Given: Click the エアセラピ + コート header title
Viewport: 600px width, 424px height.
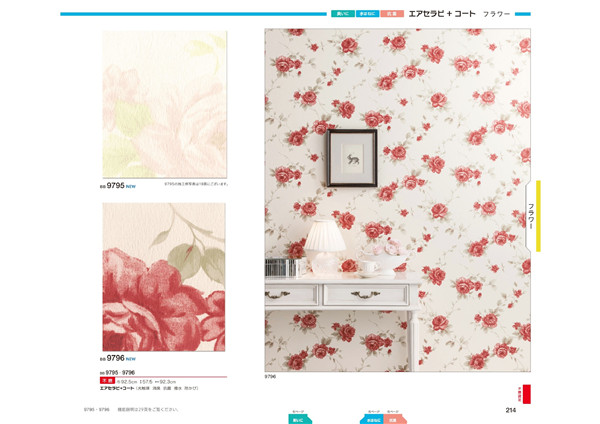Looking at the screenshot, I should [x=442, y=14].
